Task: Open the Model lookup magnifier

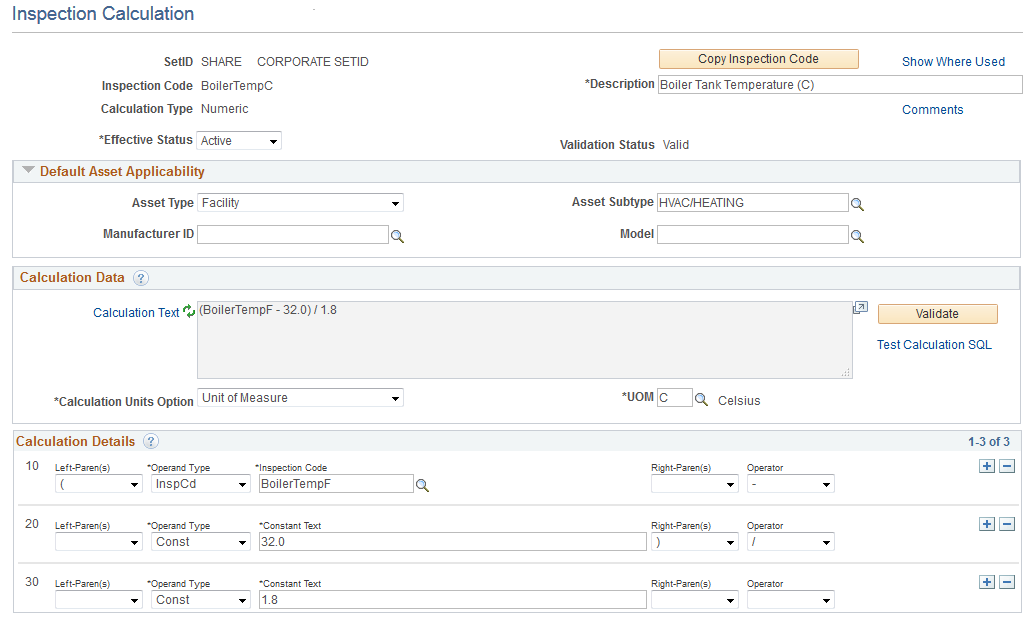Action: click(857, 234)
